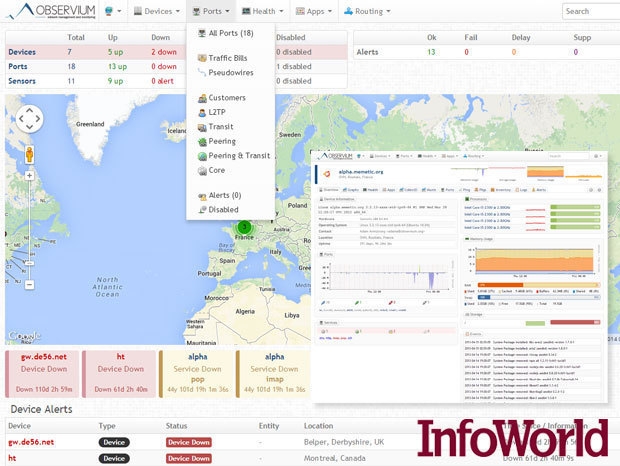
Task: Click the green cluster marker over France
Action: (x=243, y=228)
